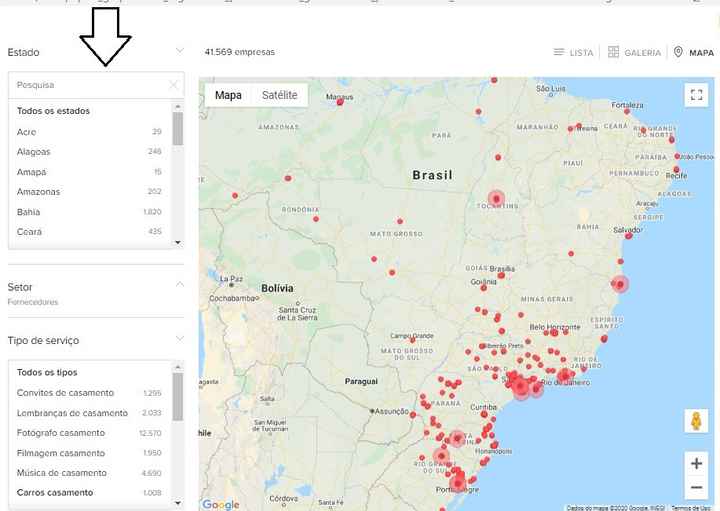Screen dimensions: 720x511
Task: Click the Street View pegman icon
Action: click(697, 421)
